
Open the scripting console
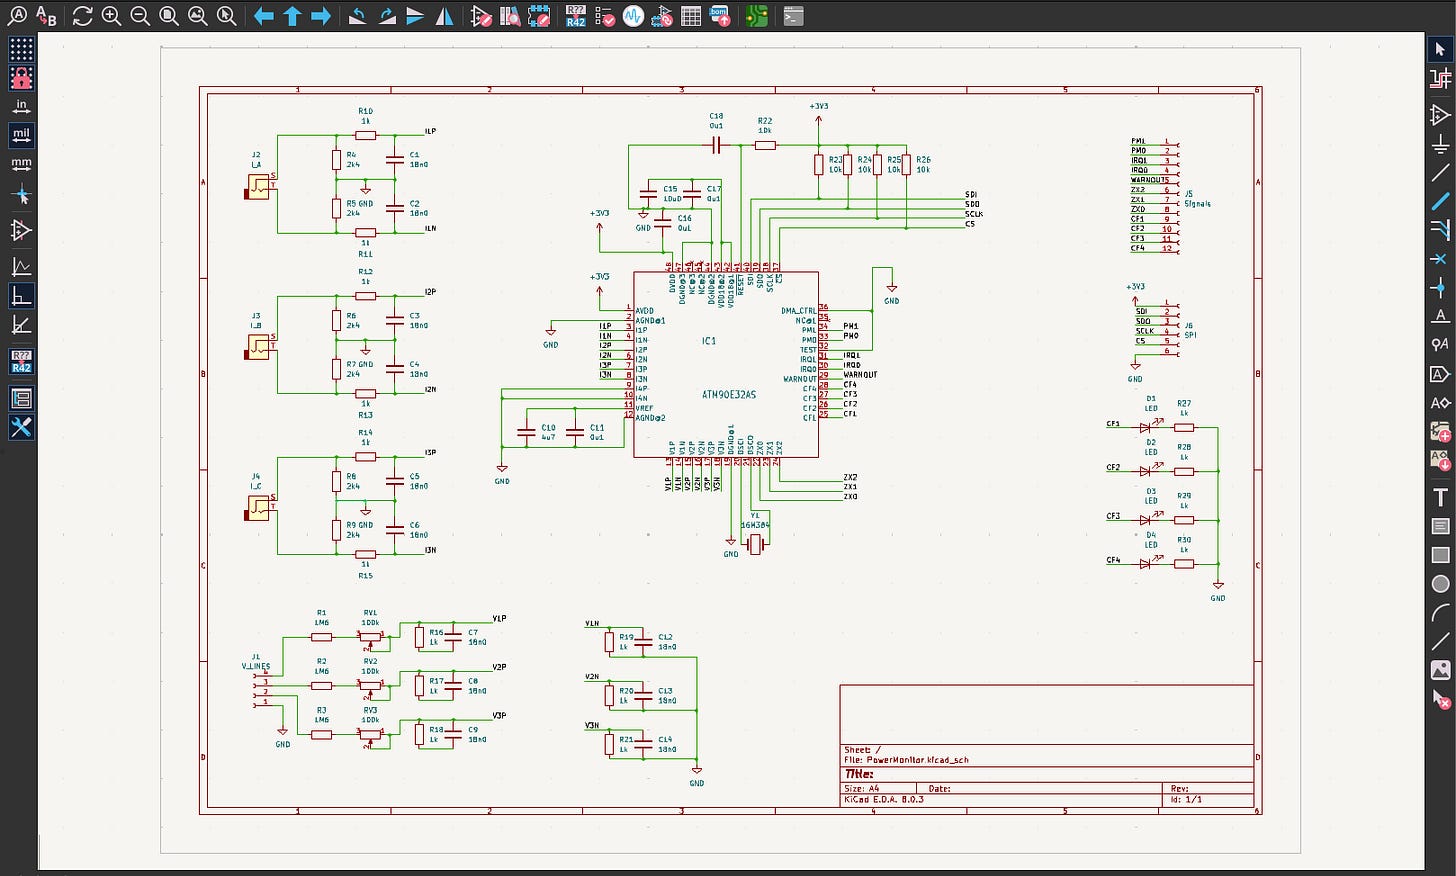(x=793, y=16)
